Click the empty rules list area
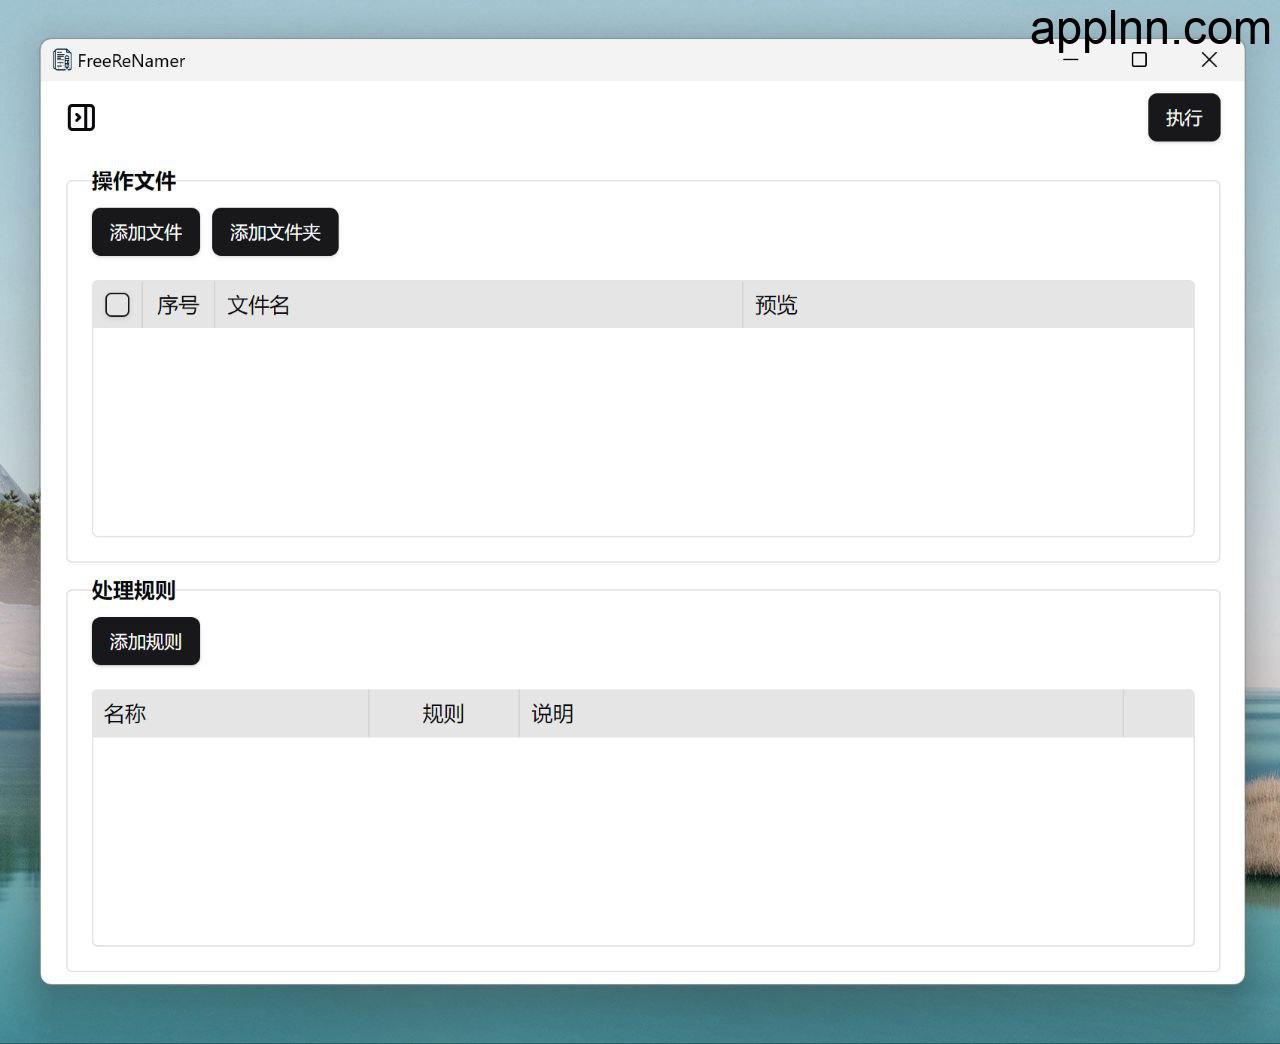1280x1044 pixels. [642, 840]
